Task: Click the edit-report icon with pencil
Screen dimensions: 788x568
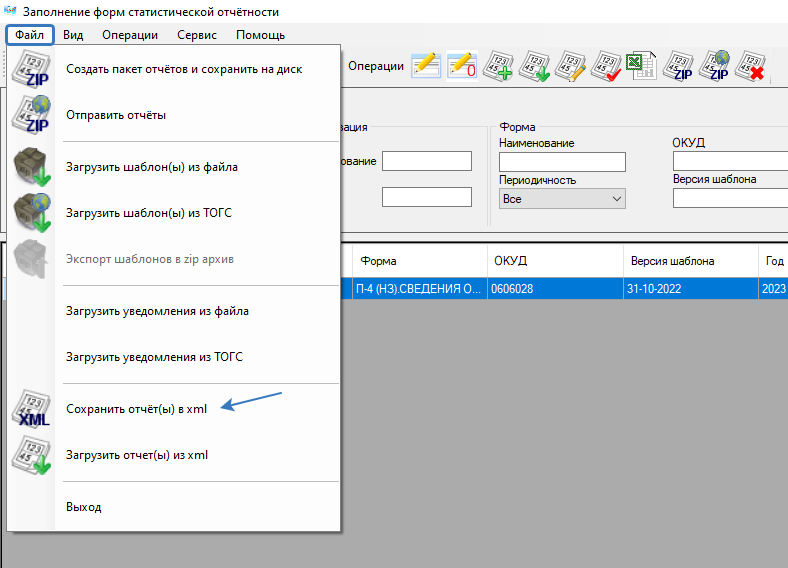Action: 570,65
